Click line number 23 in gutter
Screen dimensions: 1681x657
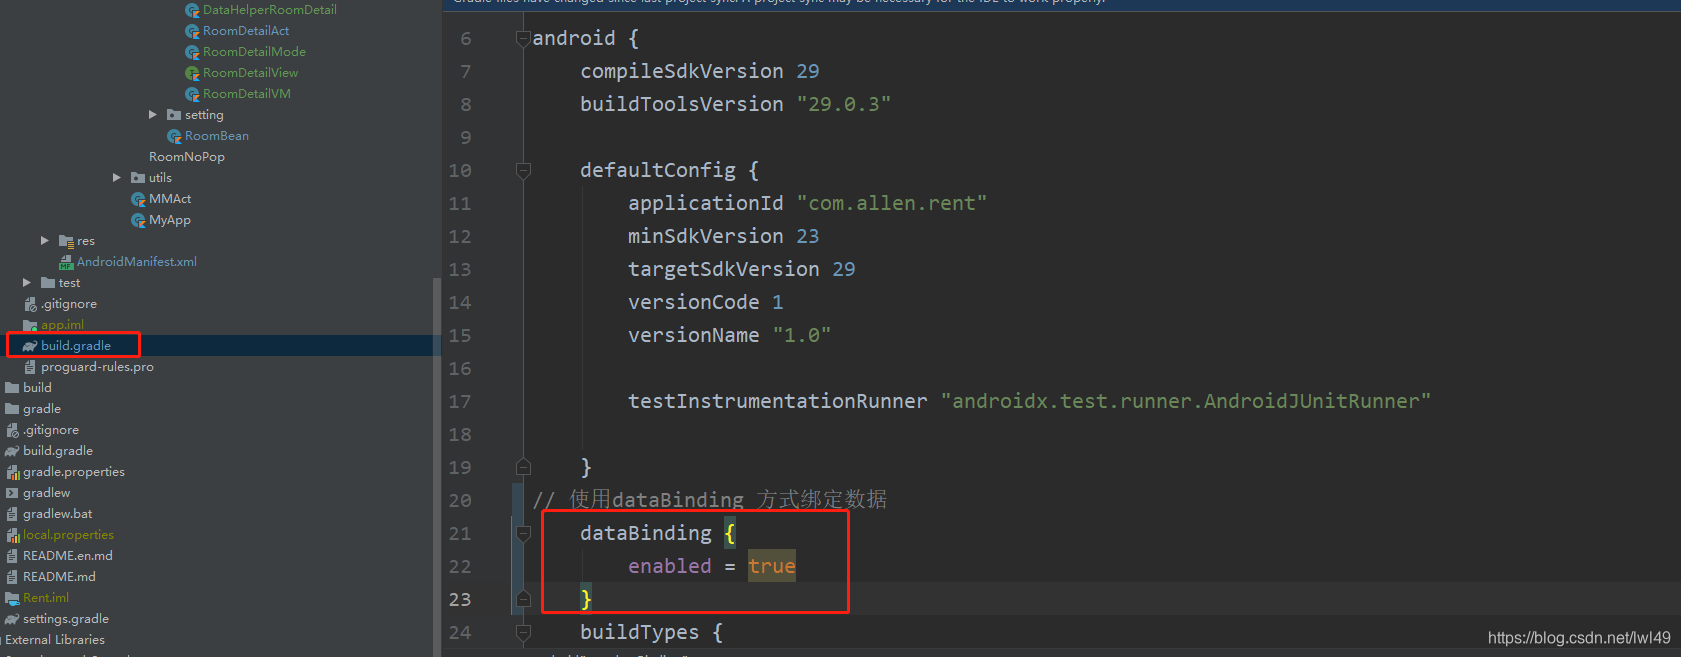coord(460,599)
